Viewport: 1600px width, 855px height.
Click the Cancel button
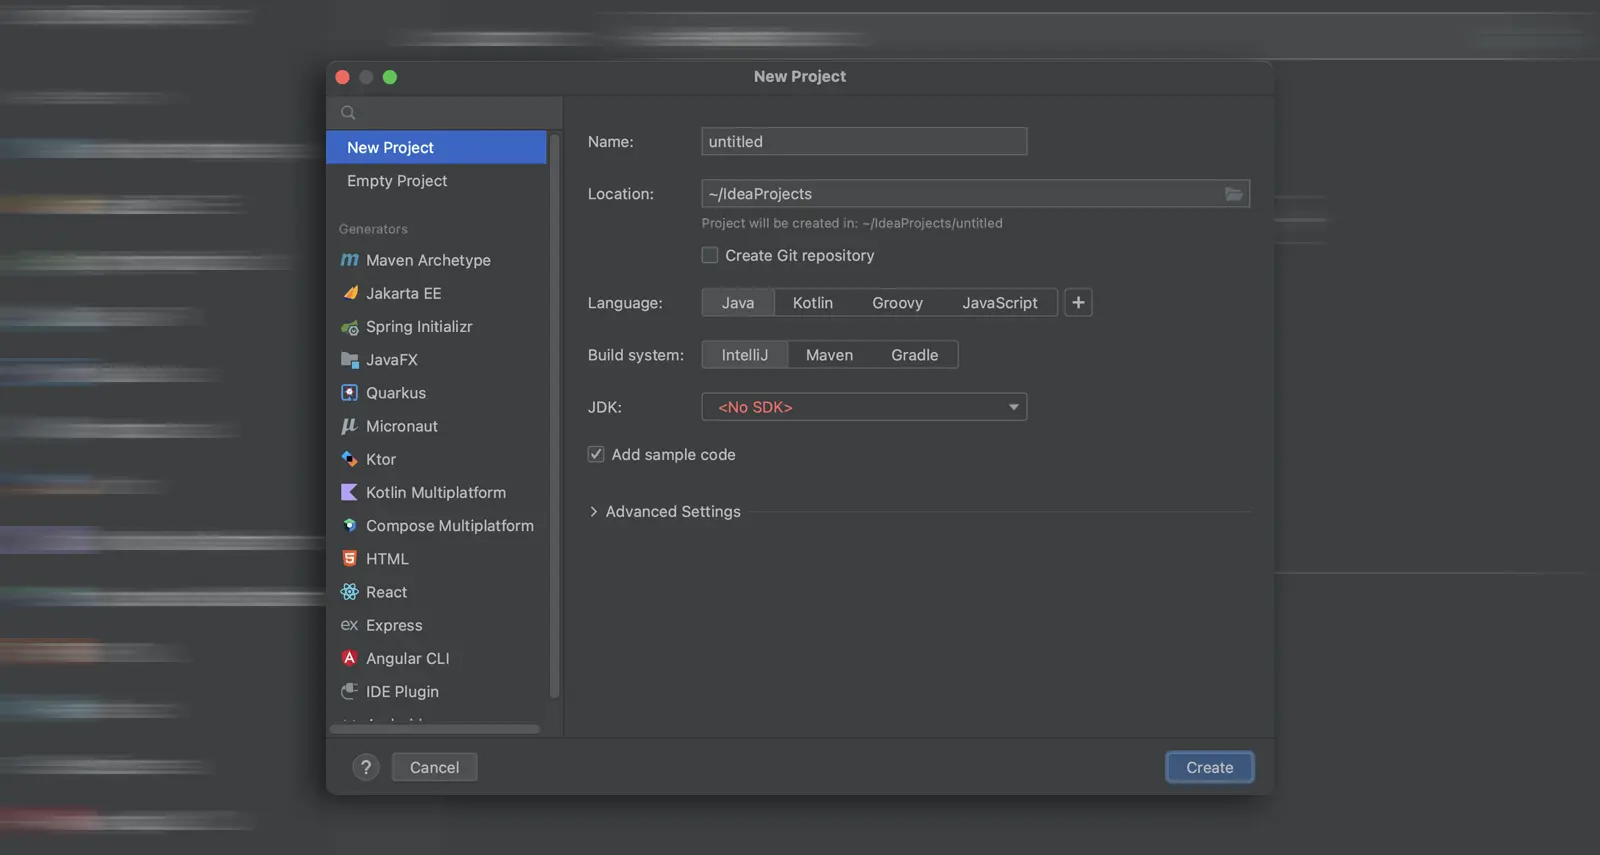click(x=434, y=767)
